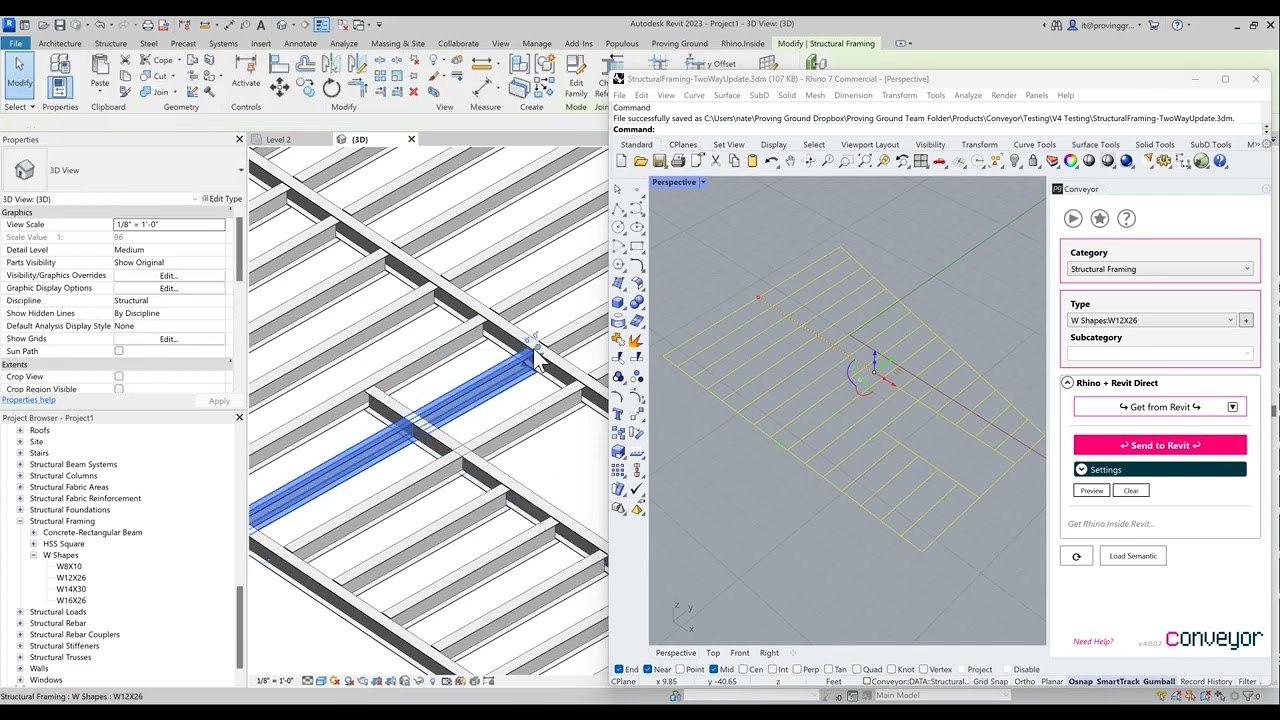1280x720 pixels.
Task: Click the Load Semantic button
Action: point(1133,556)
